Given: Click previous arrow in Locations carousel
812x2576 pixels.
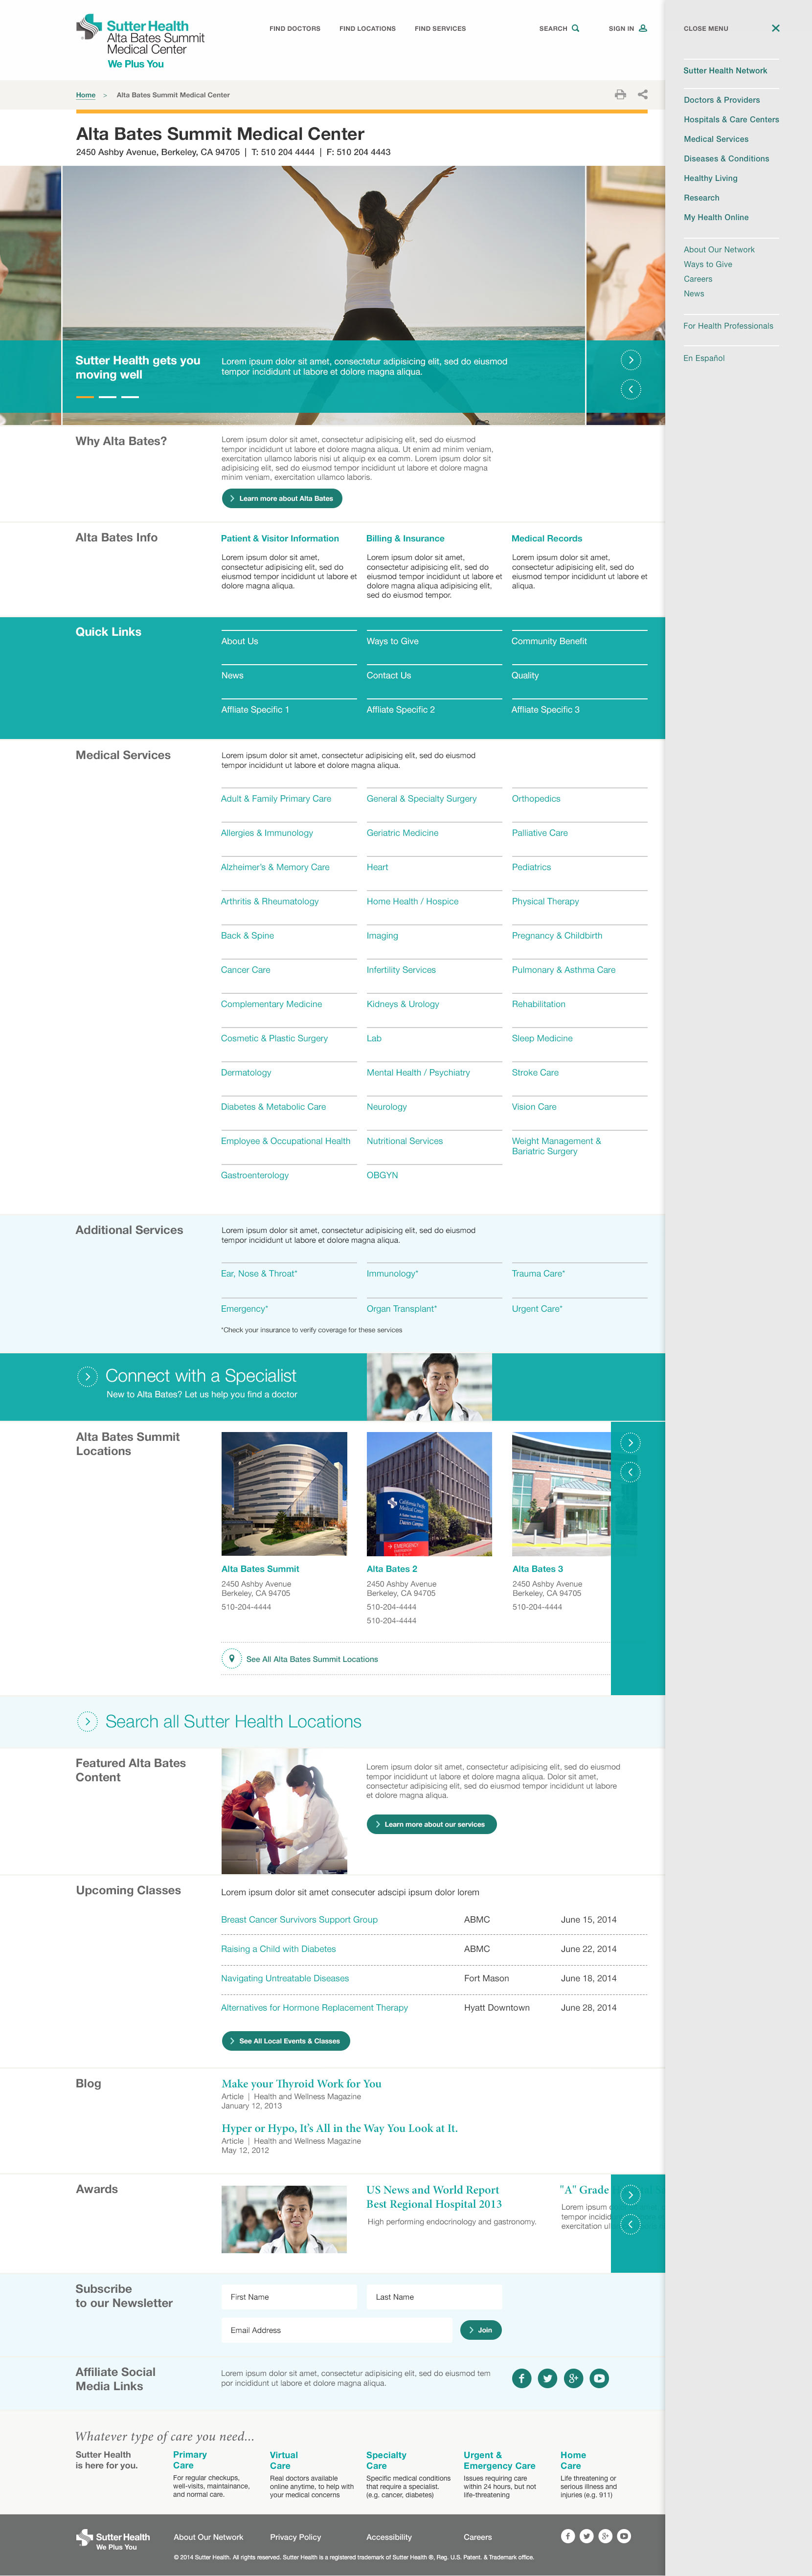Looking at the screenshot, I should tap(631, 1471).
